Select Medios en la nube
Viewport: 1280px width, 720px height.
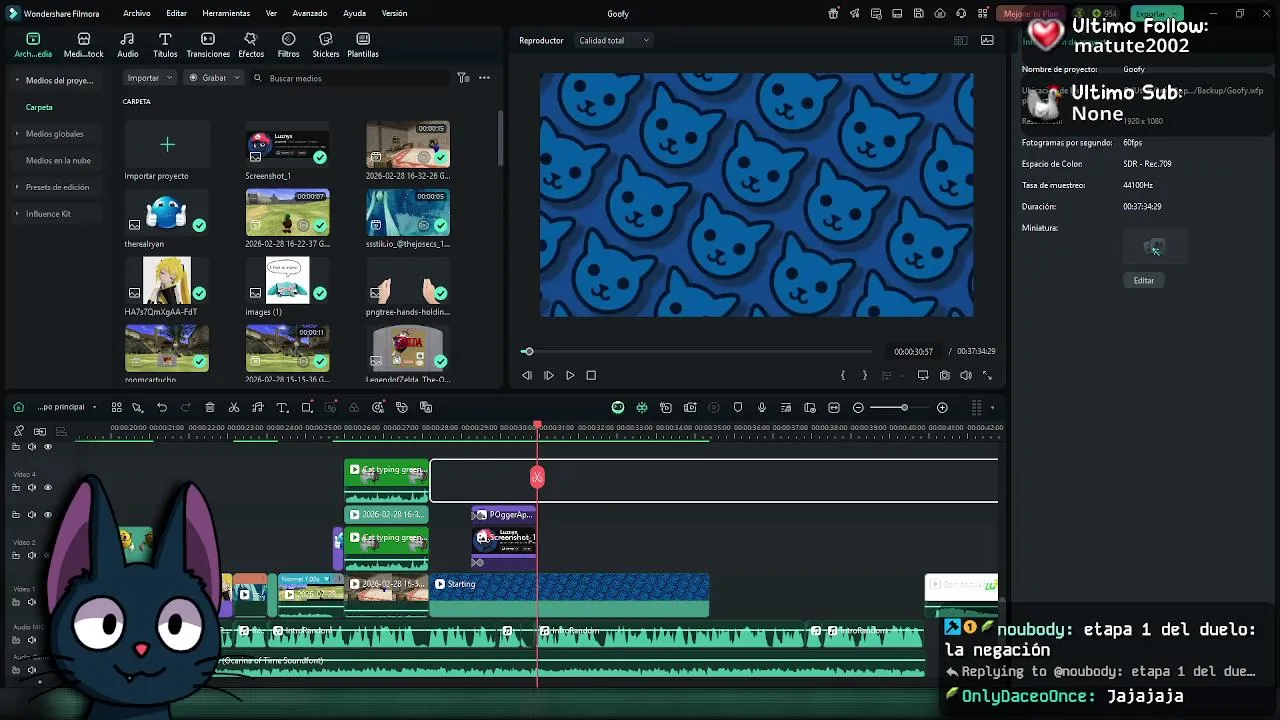tap(58, 160)
